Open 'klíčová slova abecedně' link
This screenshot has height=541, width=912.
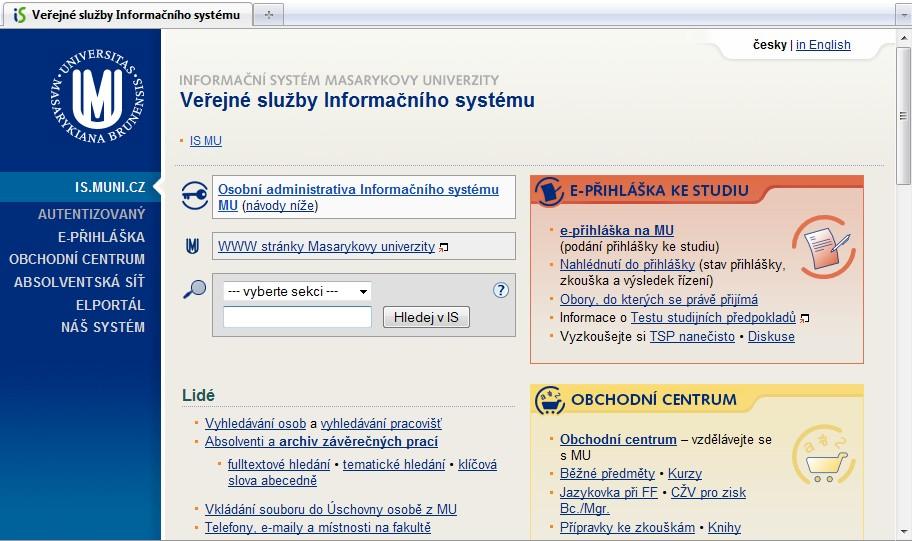coord(362,472)
